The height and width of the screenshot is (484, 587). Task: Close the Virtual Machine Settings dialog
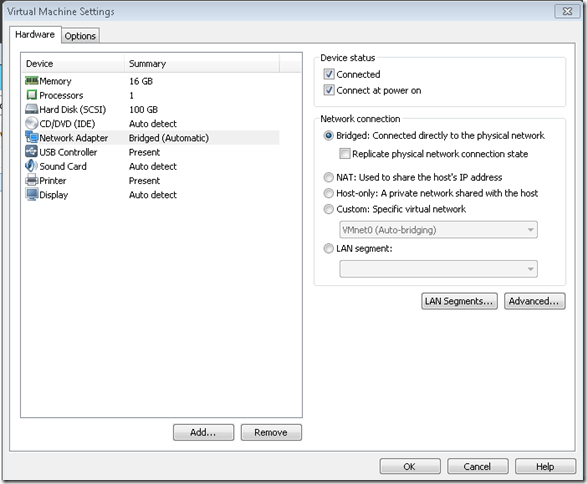click(x=568, y=11)
